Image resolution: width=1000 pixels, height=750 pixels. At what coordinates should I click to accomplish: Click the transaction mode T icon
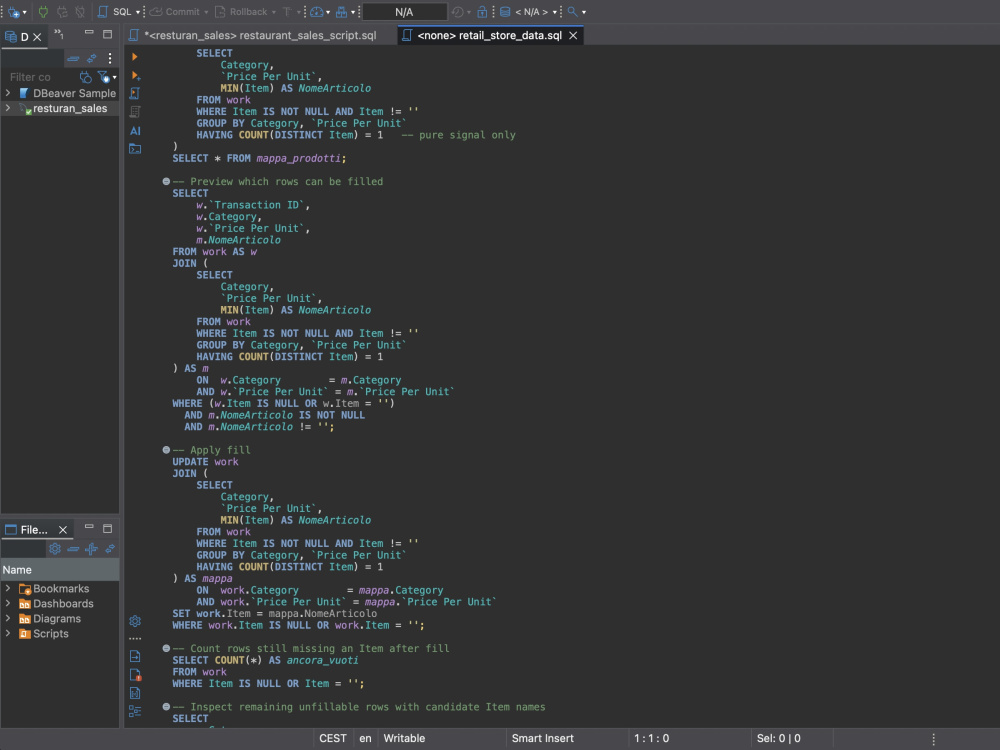(287, 11)
